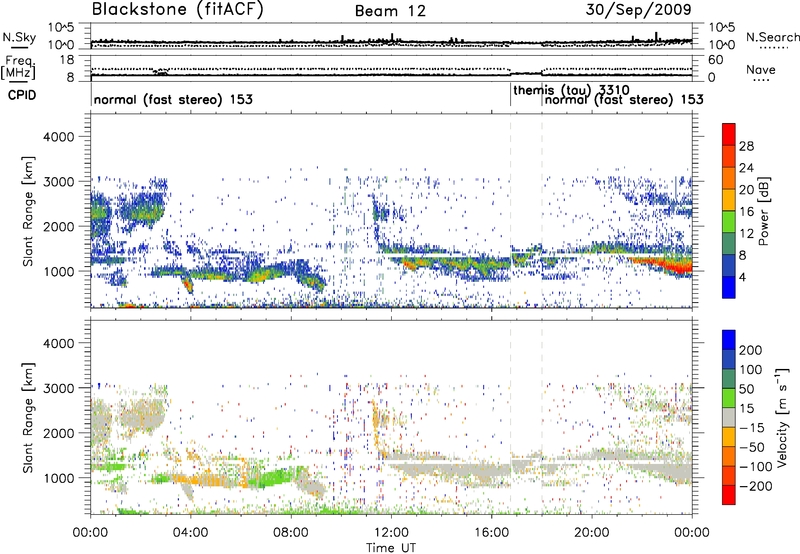Screen dimensions: 800x554
Task: Click the 'Beam 12' label
Action: (x=390, y=11)
